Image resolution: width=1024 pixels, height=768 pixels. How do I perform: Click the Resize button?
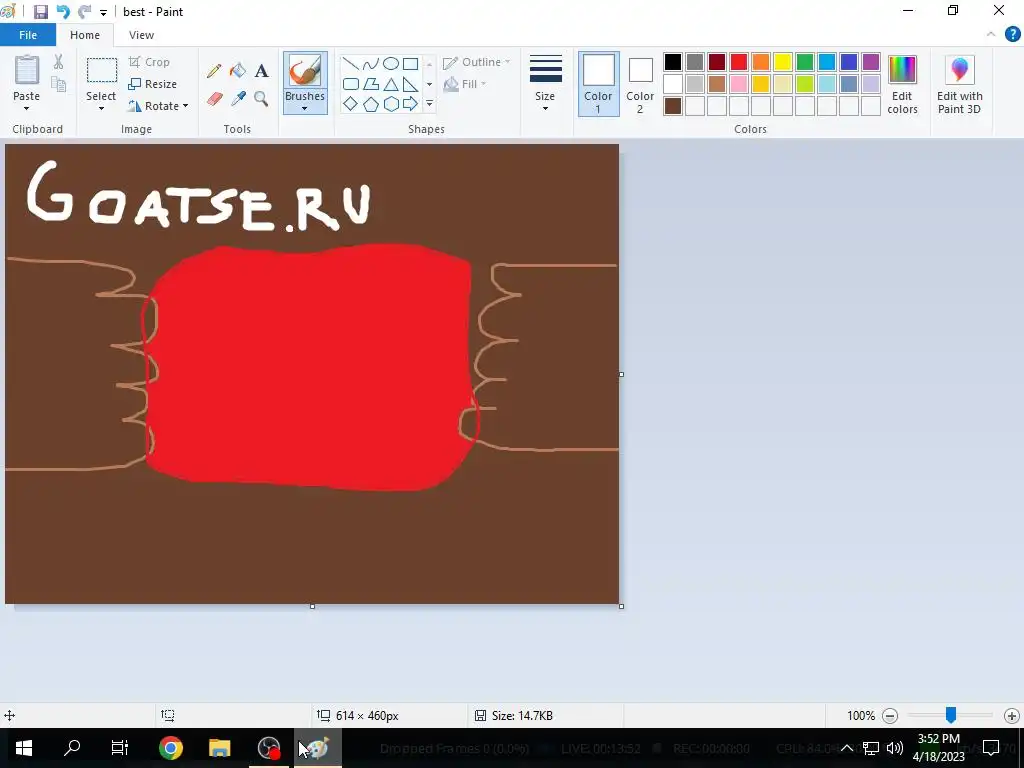(x=153, y=84)
